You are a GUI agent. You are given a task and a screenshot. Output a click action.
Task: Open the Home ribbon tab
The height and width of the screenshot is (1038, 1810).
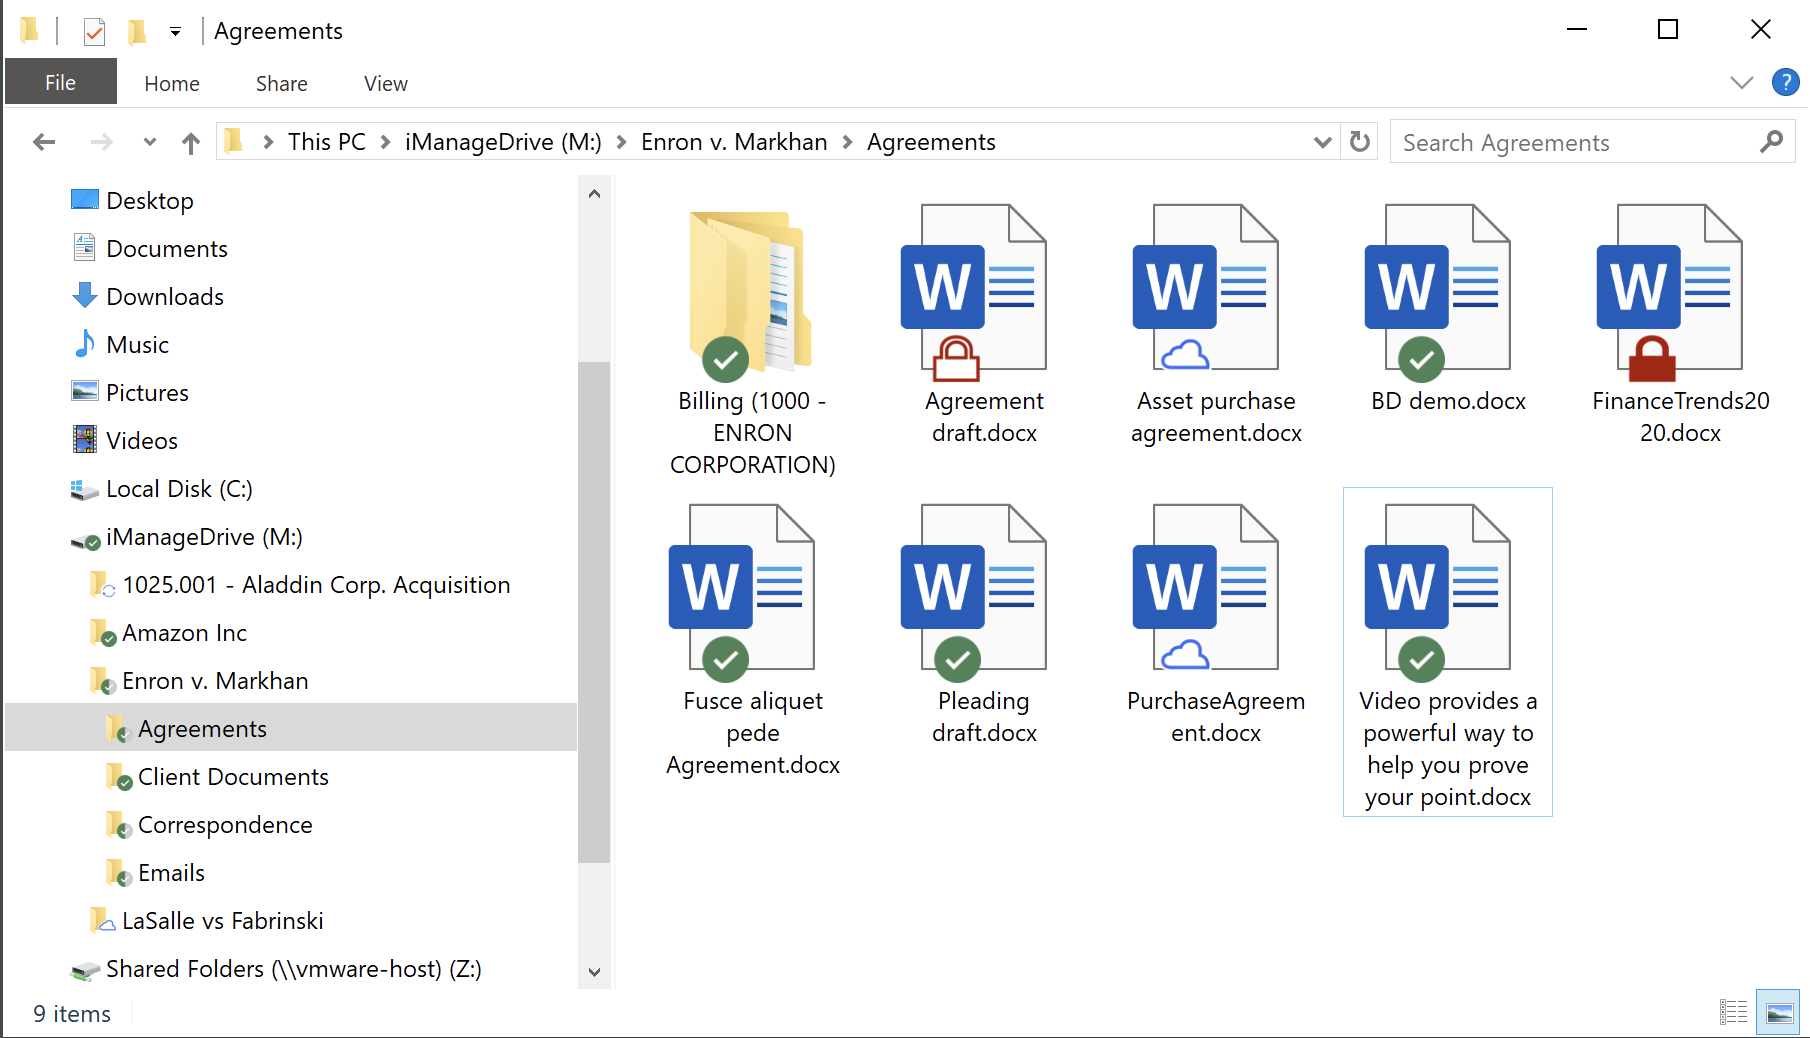pyautogui.click(x=172, y=84)
